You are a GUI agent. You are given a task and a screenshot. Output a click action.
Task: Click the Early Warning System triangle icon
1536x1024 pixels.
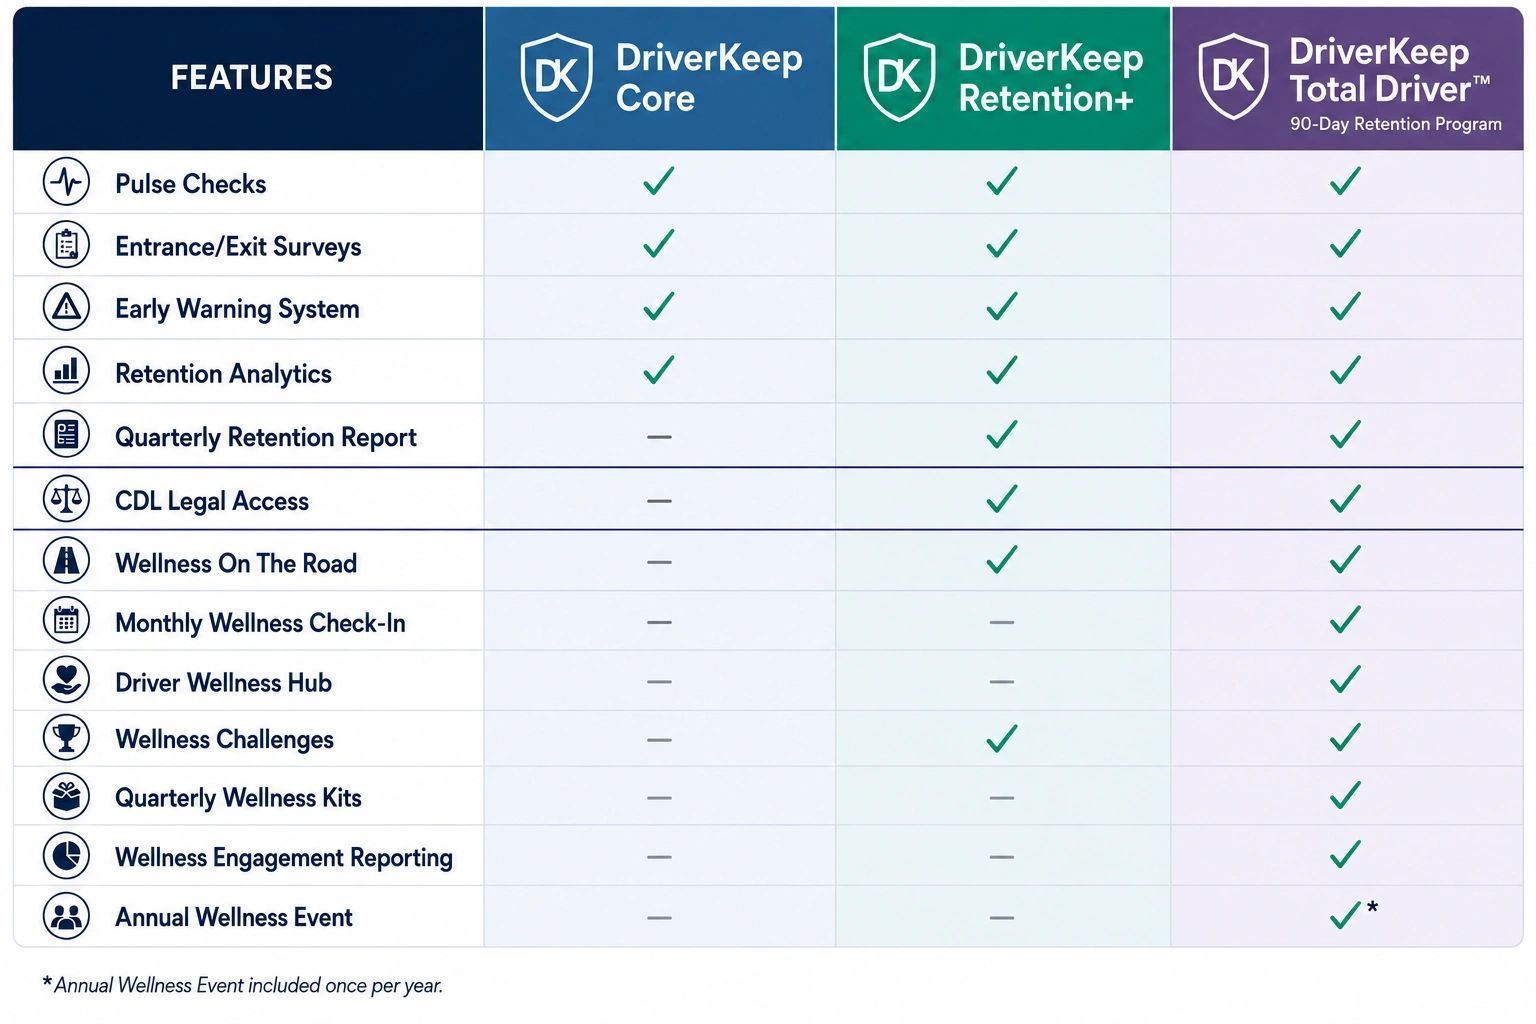tap(67, 307)
